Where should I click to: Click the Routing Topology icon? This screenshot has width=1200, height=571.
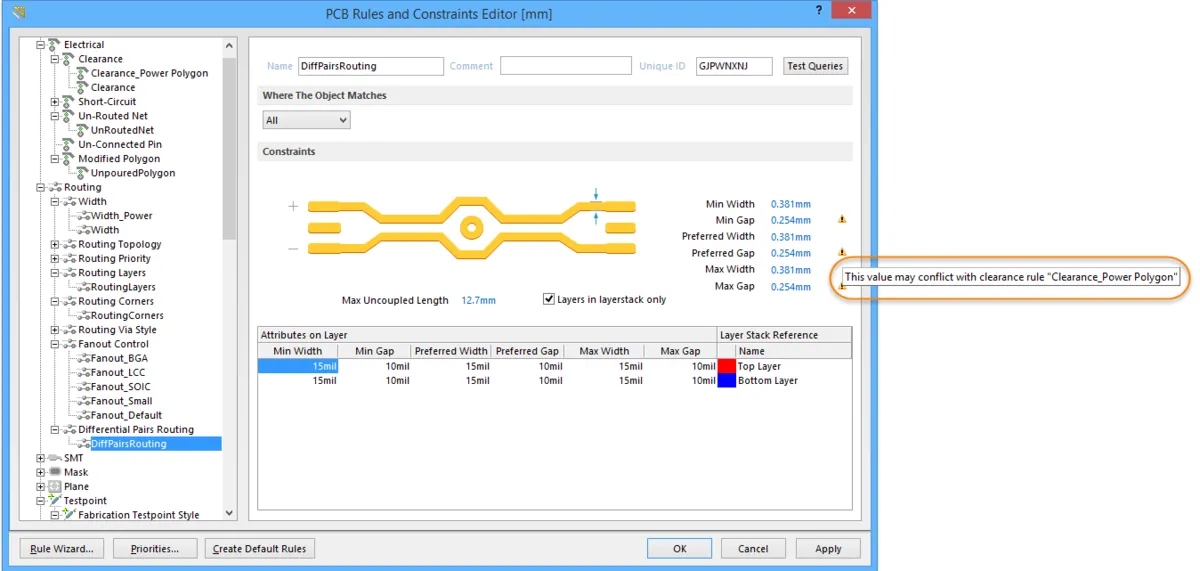[69, 244]
